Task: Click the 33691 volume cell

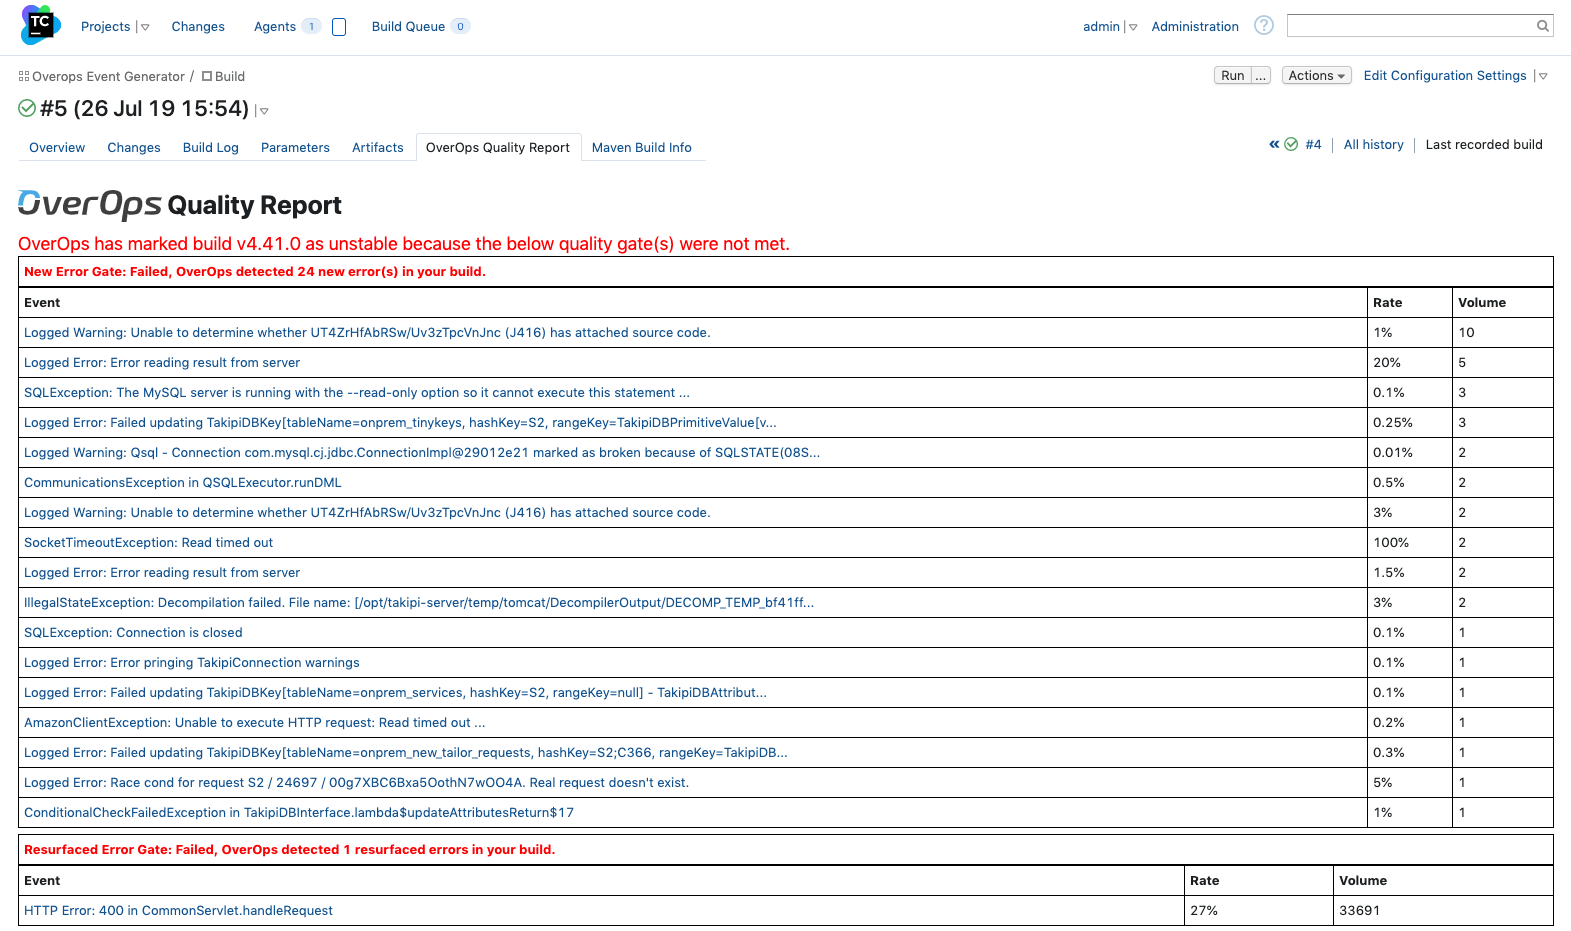Action: coord(1443,910)
